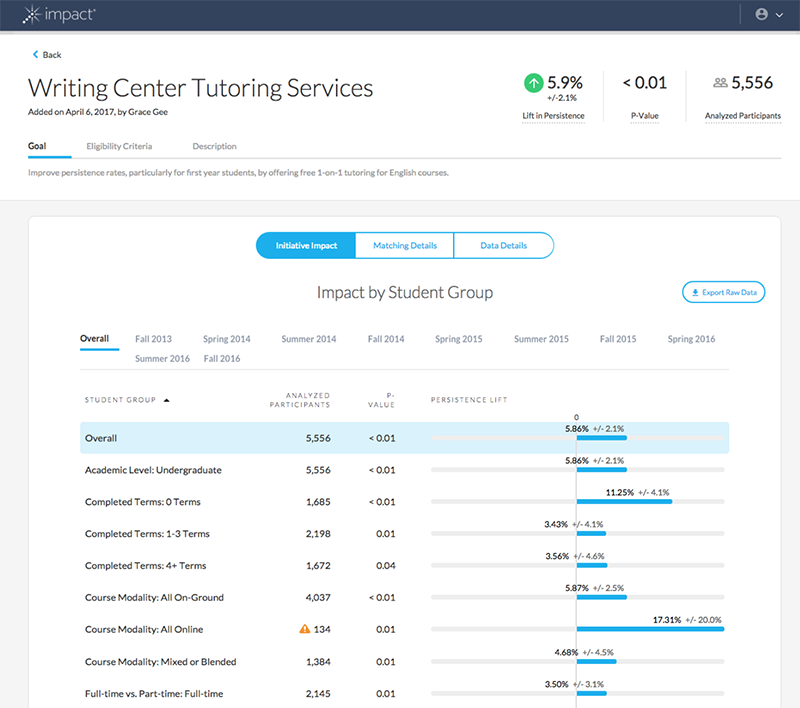This screenshot has width=800, height=708.
Task: Click the P-Value column header
Action: (382, 400)
